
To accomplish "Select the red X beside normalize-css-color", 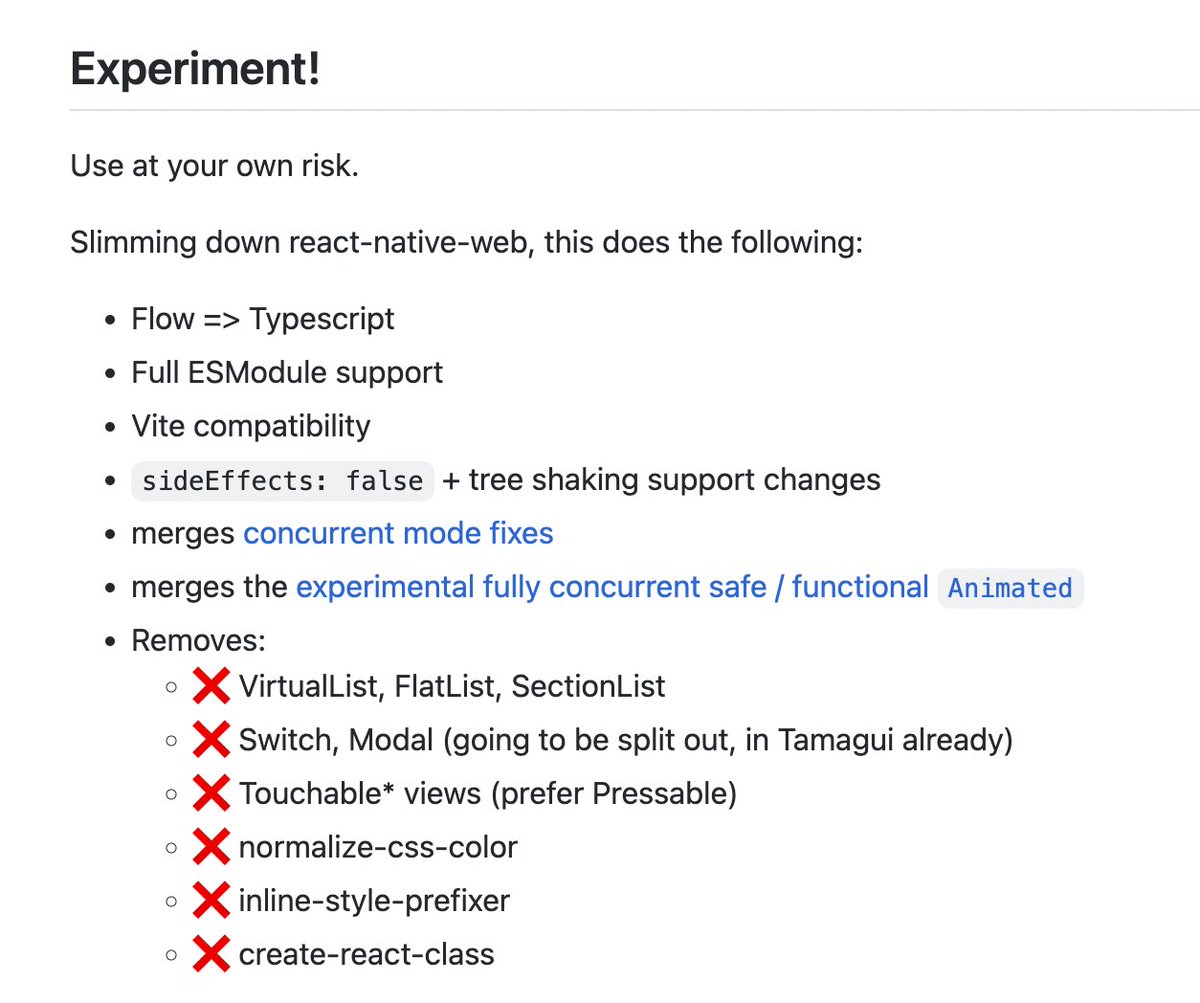I will point(211,848).
